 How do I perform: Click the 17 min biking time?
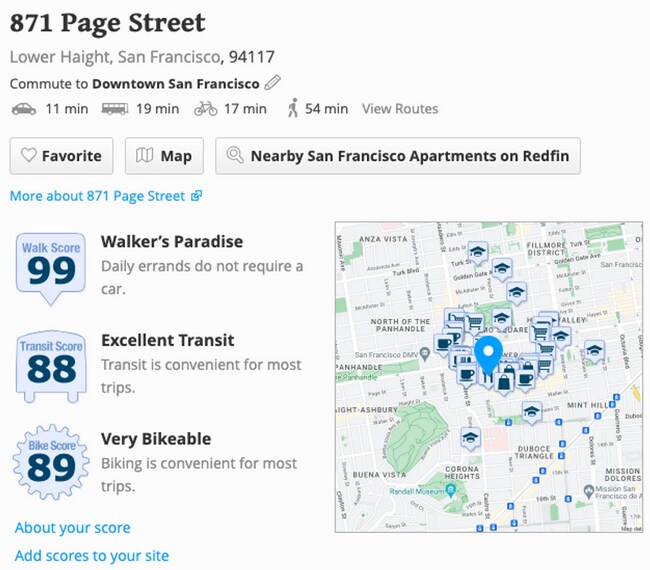click(x=245, y=109)
